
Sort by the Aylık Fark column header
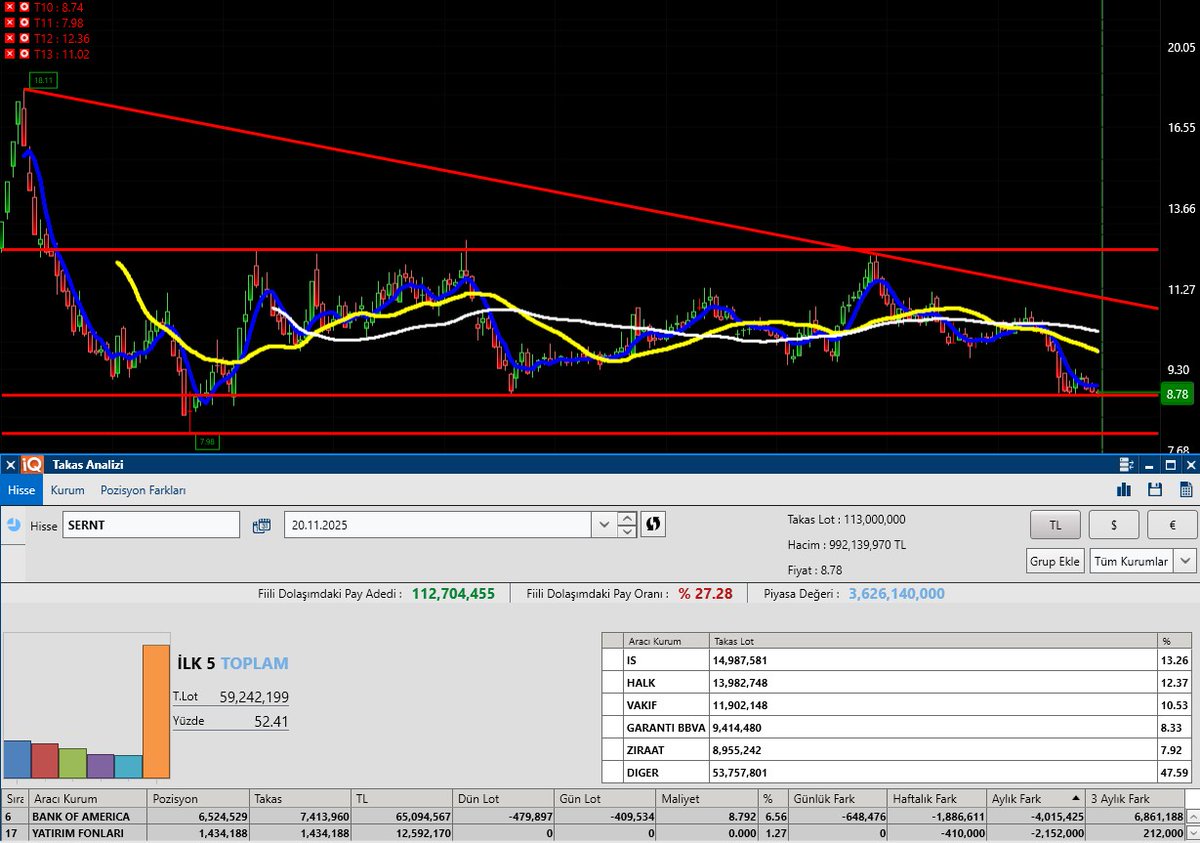tap(1035, 799)
